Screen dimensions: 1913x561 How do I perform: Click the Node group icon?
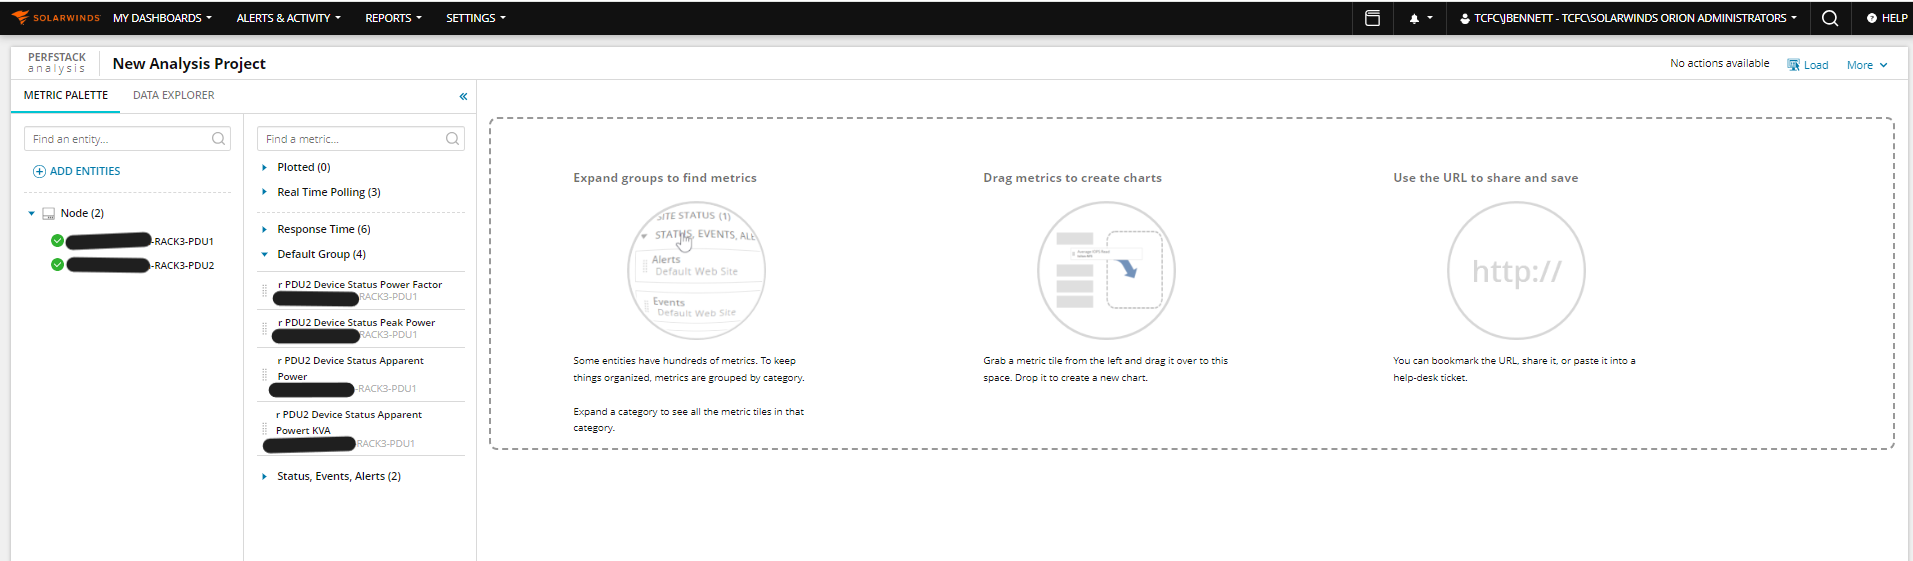point(48,214)
